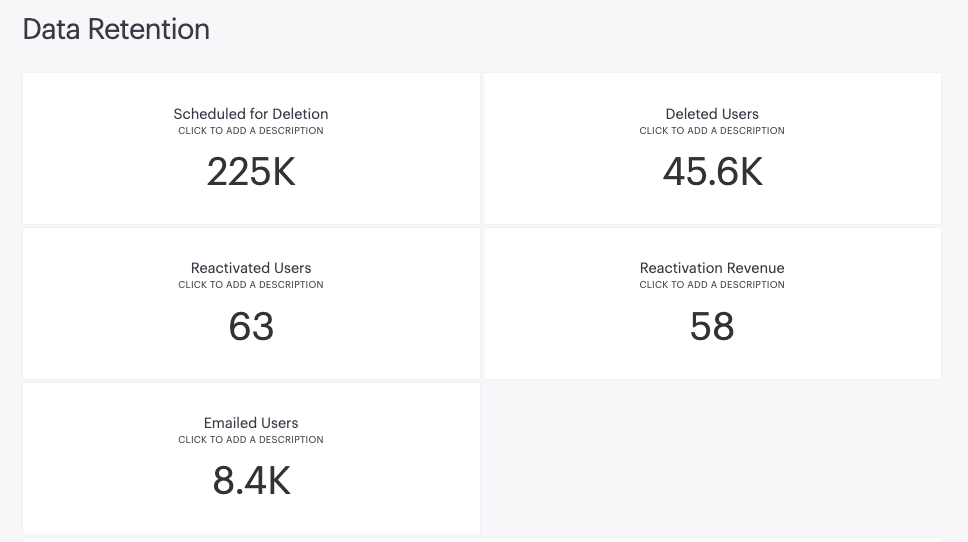Select the Reactivation Revenue card title

712,268
